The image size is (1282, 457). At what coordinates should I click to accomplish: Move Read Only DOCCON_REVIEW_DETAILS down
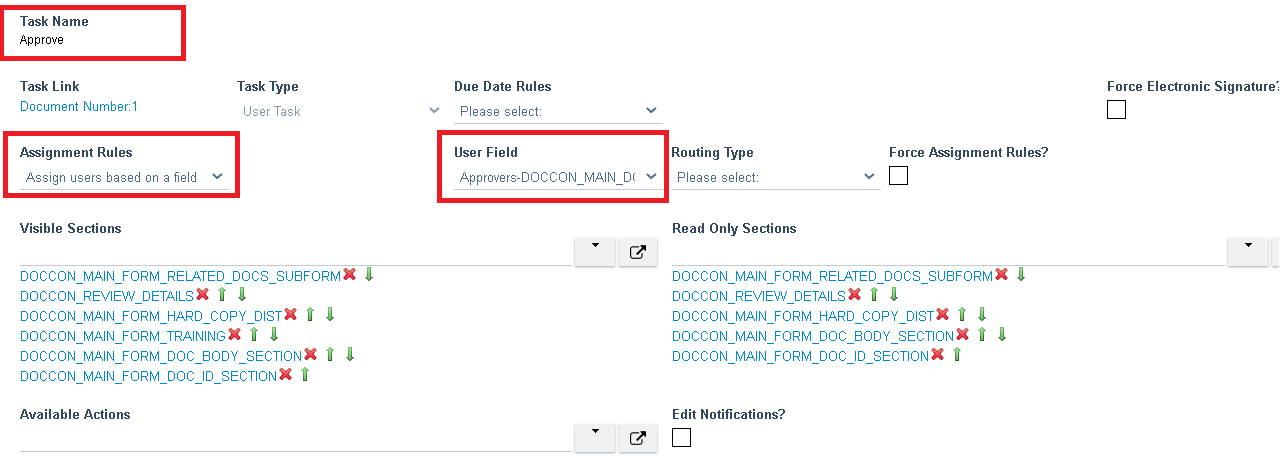pos(894,295)
